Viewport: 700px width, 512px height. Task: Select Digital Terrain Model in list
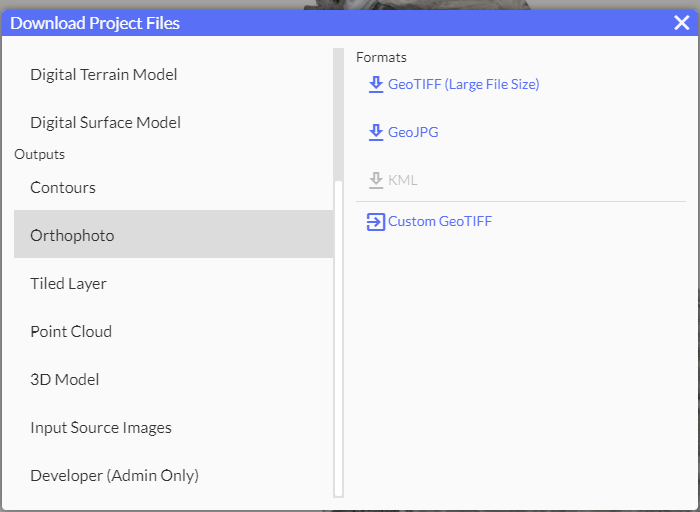coord(104,75)
